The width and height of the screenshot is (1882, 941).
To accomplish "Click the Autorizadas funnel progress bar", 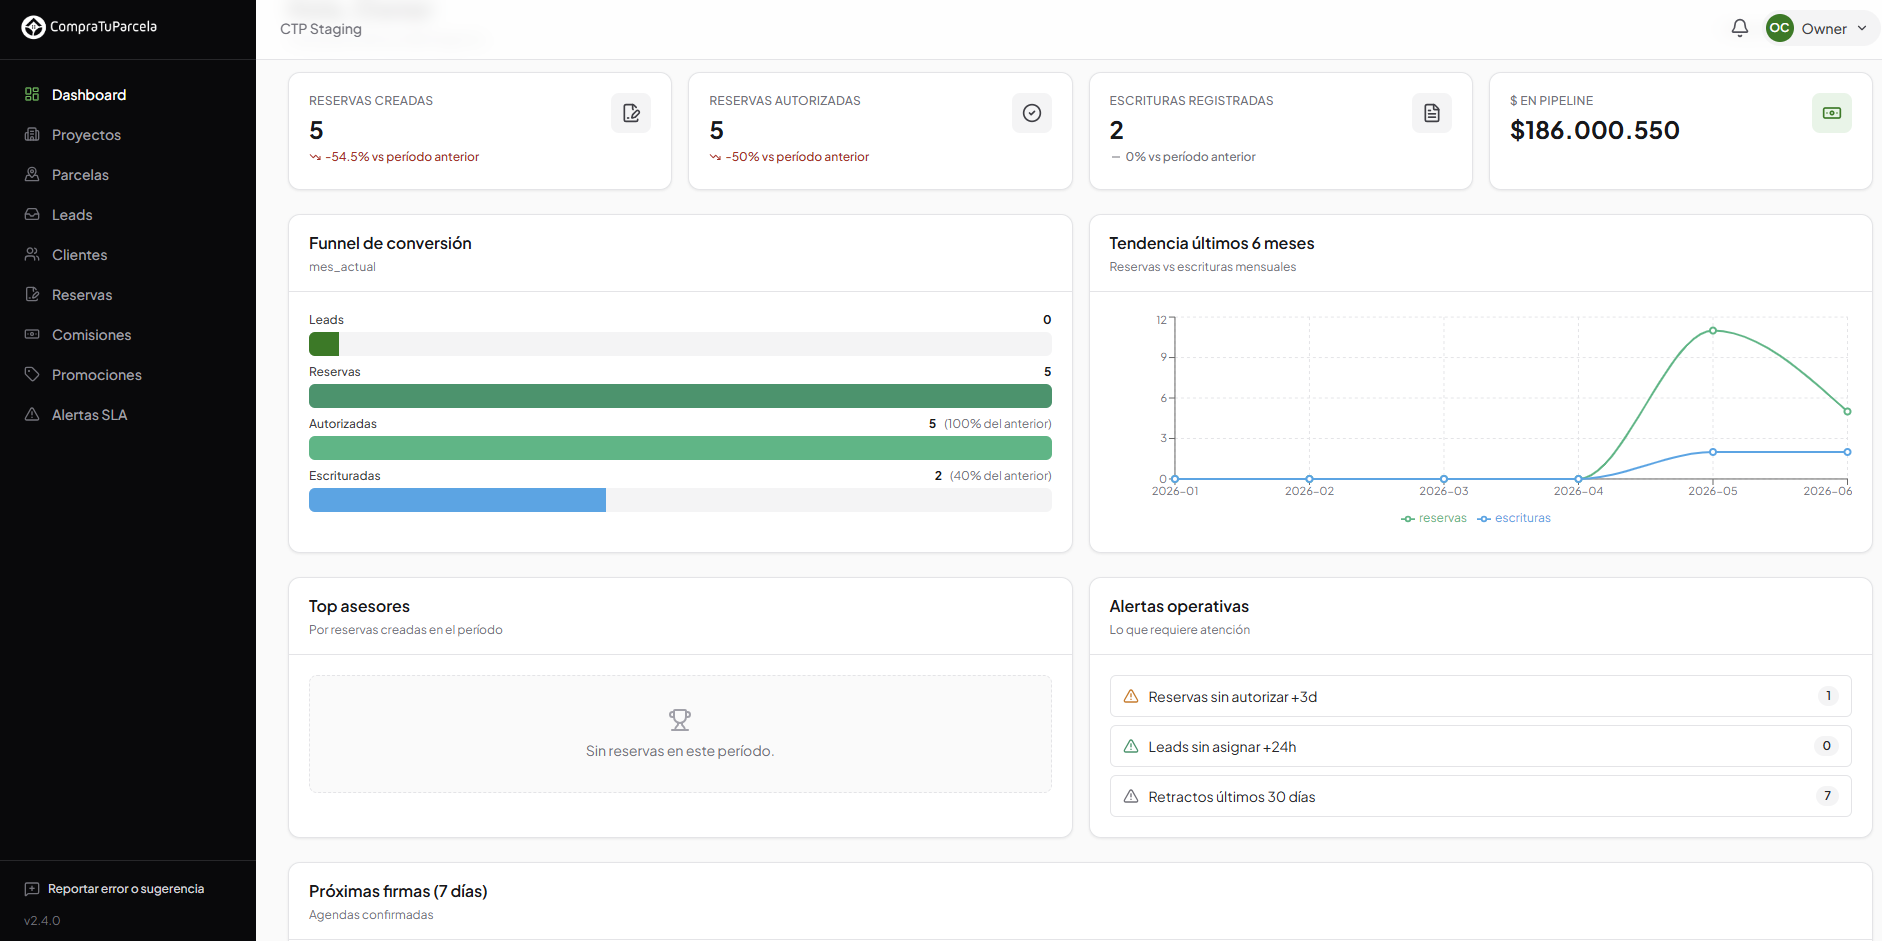I will [680, 448].
